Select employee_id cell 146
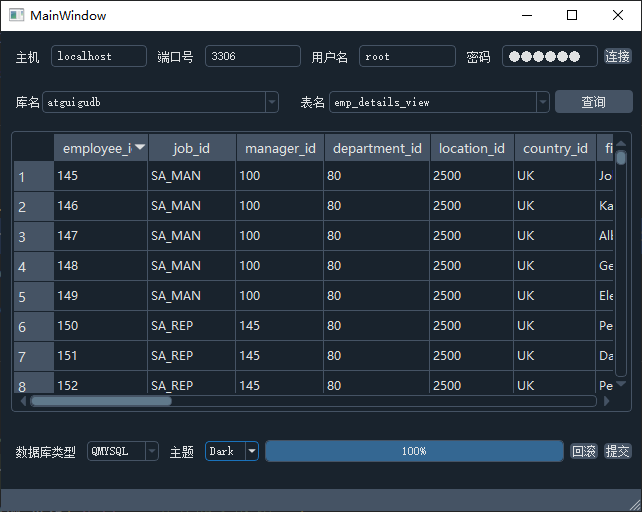Screen dimensions: 642x512 click(x=101, y=206)
